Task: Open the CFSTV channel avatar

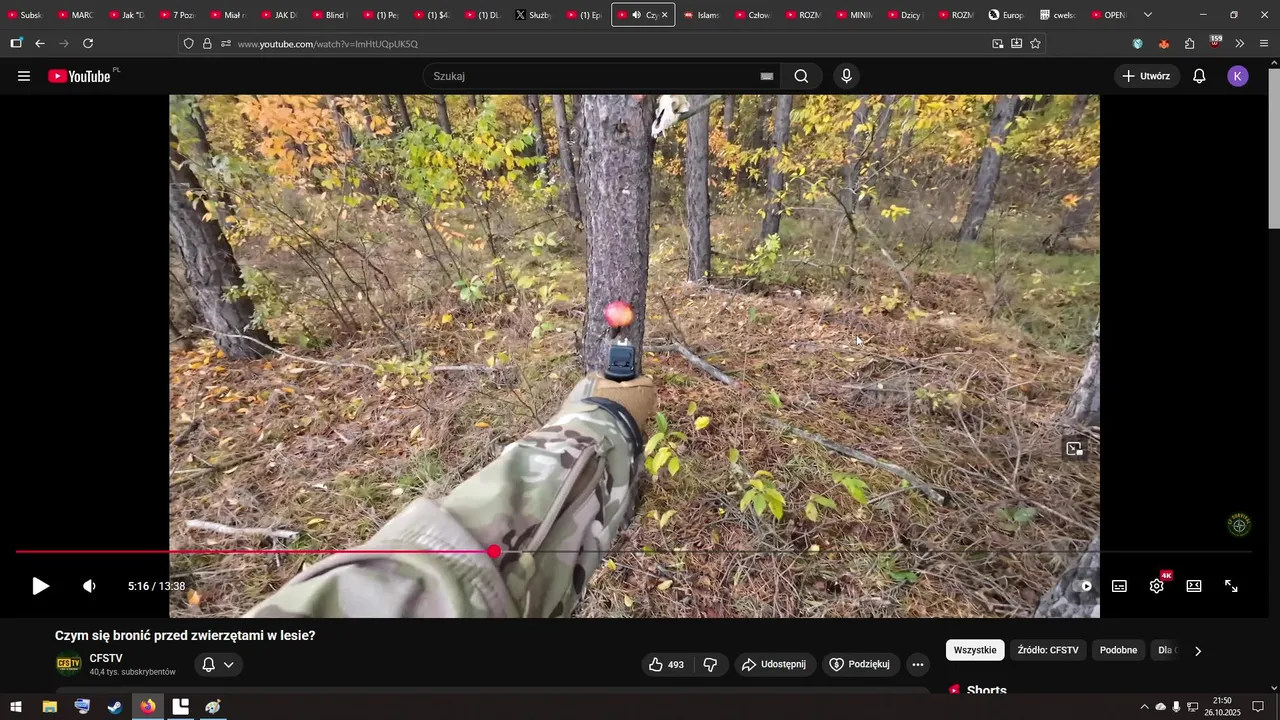Action: click(x=69, y=664)
